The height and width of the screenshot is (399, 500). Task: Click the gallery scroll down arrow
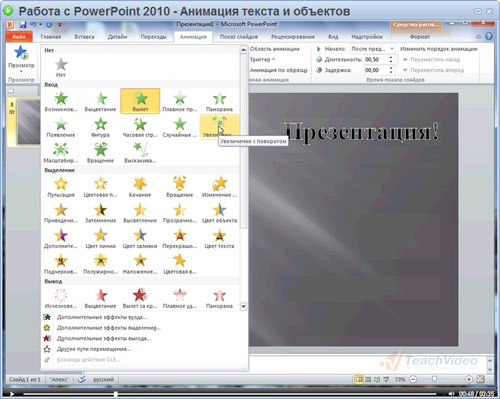click(x=244, y=306)
